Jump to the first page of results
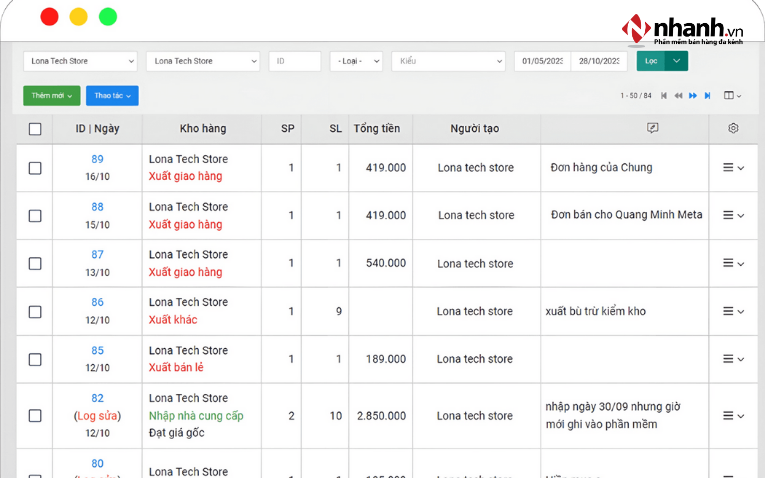Image resolution: width=765 pixels, height=478 pixels. [665, 96]
